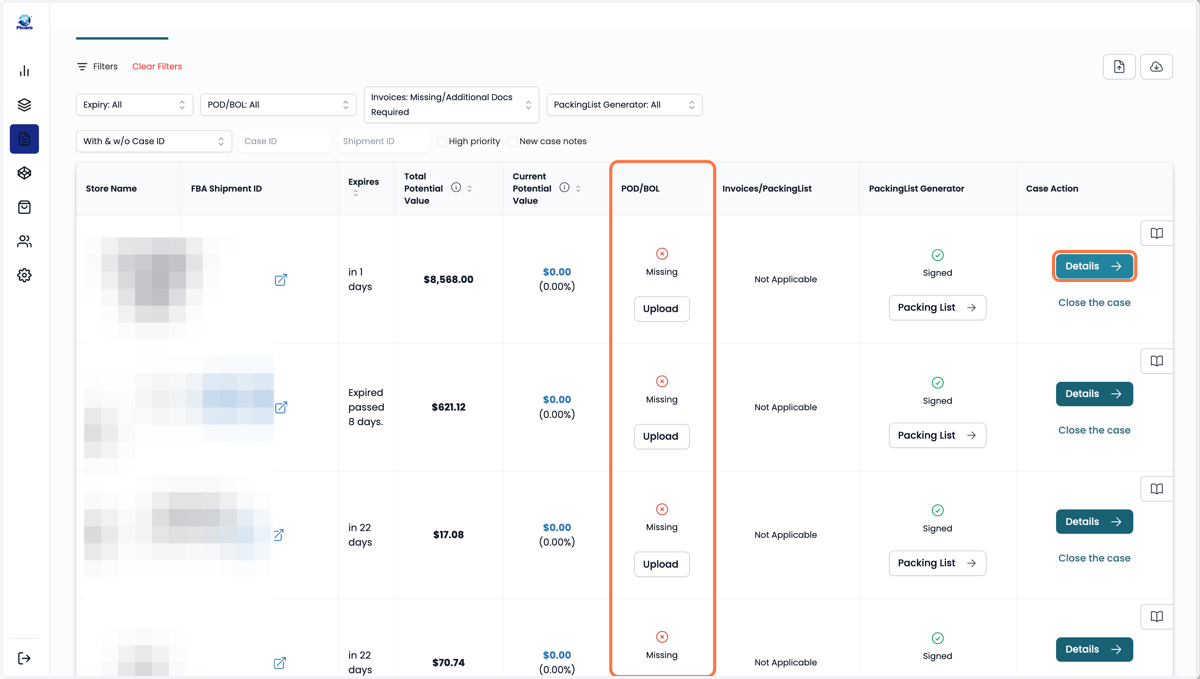
Task: Close the case in $8,568.00 row
Action: tap(1094, 303)
